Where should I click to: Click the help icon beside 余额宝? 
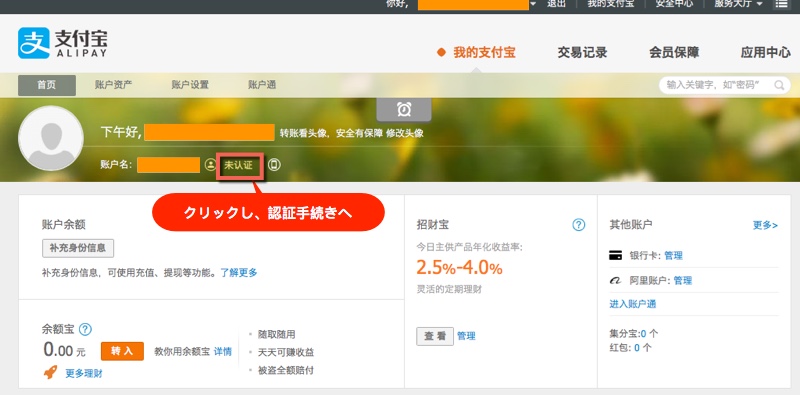[85, 330]
